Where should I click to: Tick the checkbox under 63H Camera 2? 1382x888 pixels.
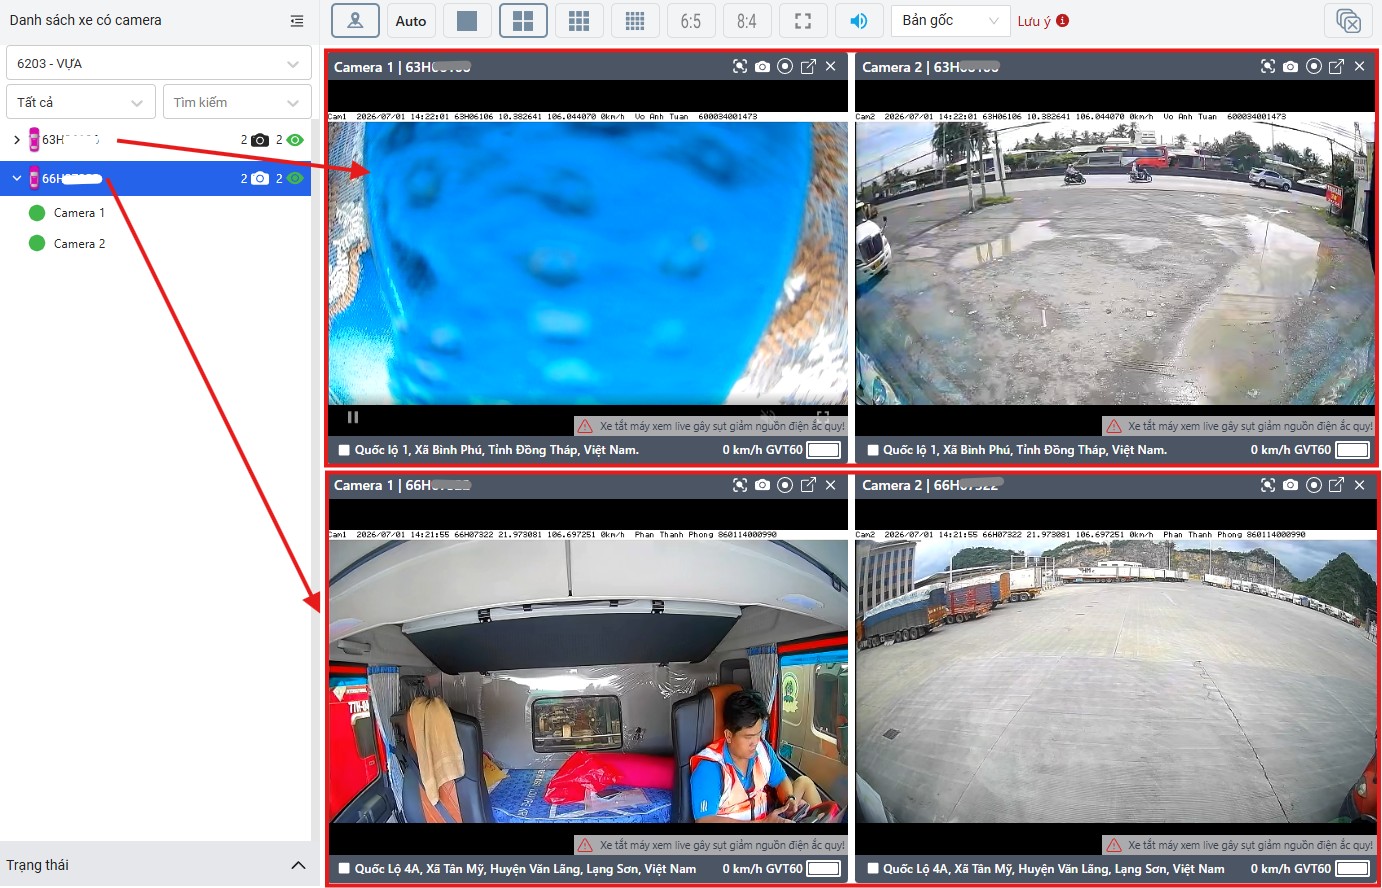(x=873, y=450)
